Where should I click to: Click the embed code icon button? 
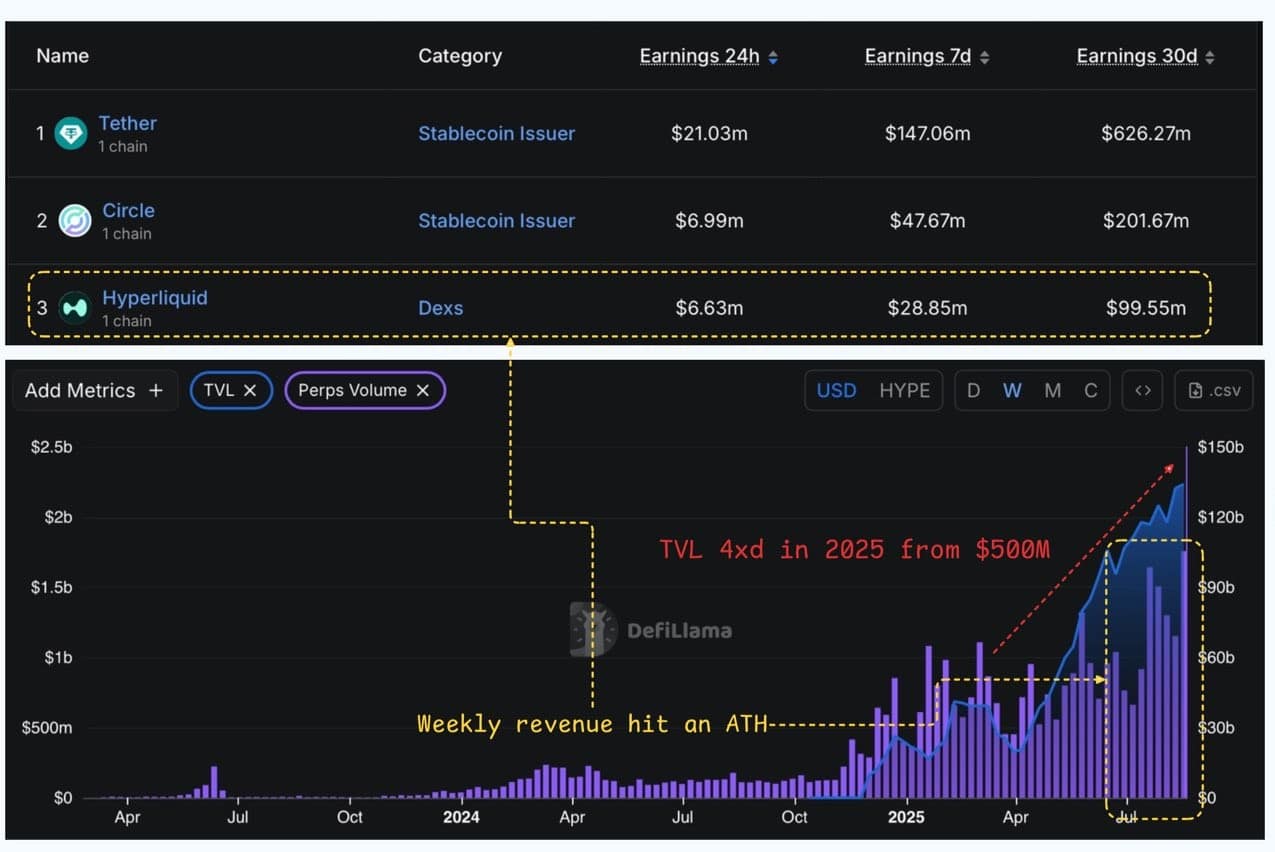tap(1143, 390)
